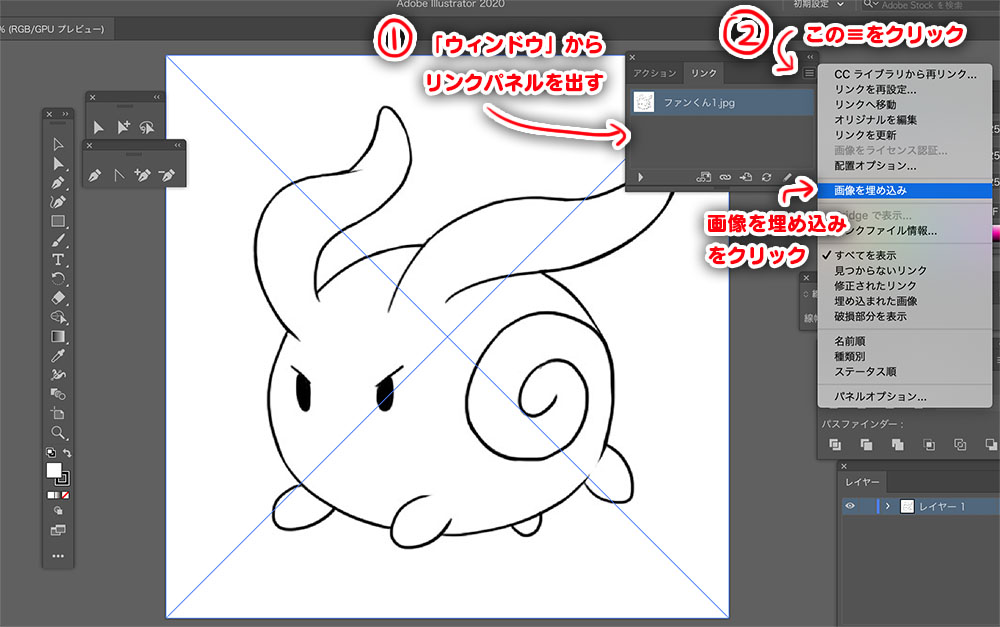
Task: Choose リンクを更新 from the menu
Action: [x=865, y=135]
